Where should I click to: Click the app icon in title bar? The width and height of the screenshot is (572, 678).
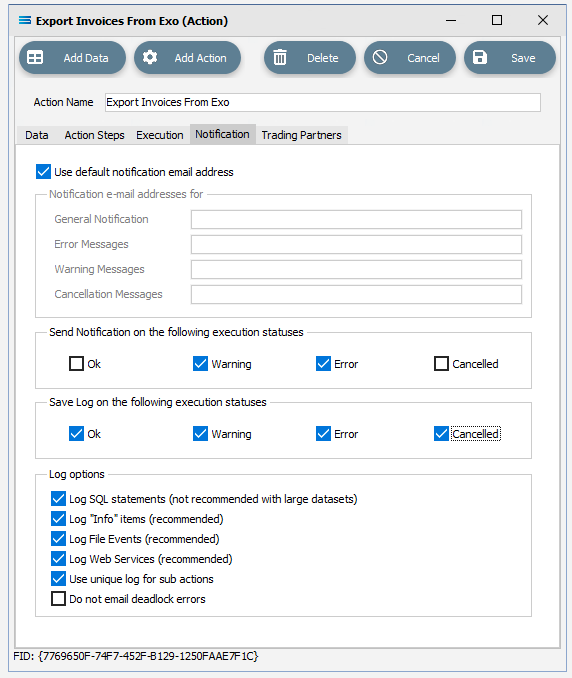point(25,20)
